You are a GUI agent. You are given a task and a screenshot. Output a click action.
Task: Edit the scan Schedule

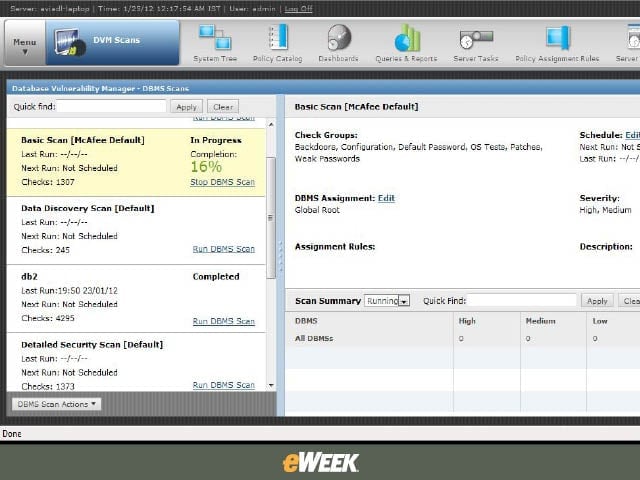[632, 135]
